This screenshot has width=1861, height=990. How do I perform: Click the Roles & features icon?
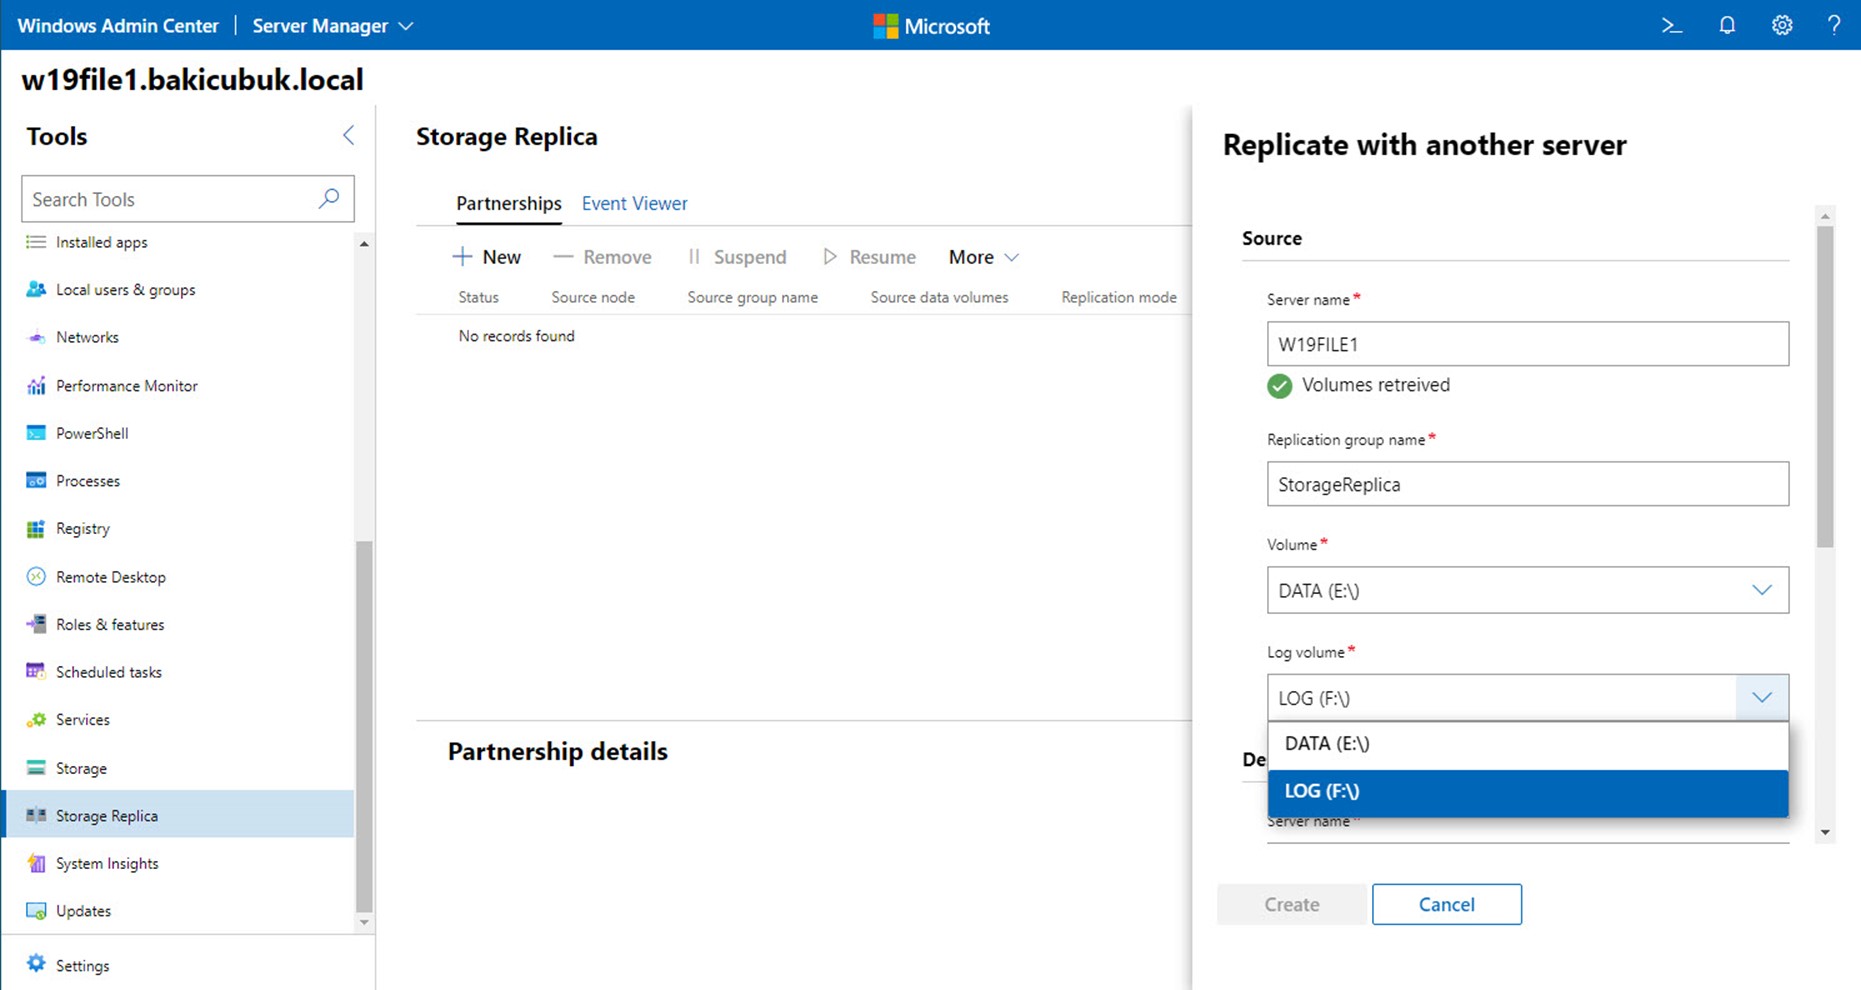tap(36, 624)
